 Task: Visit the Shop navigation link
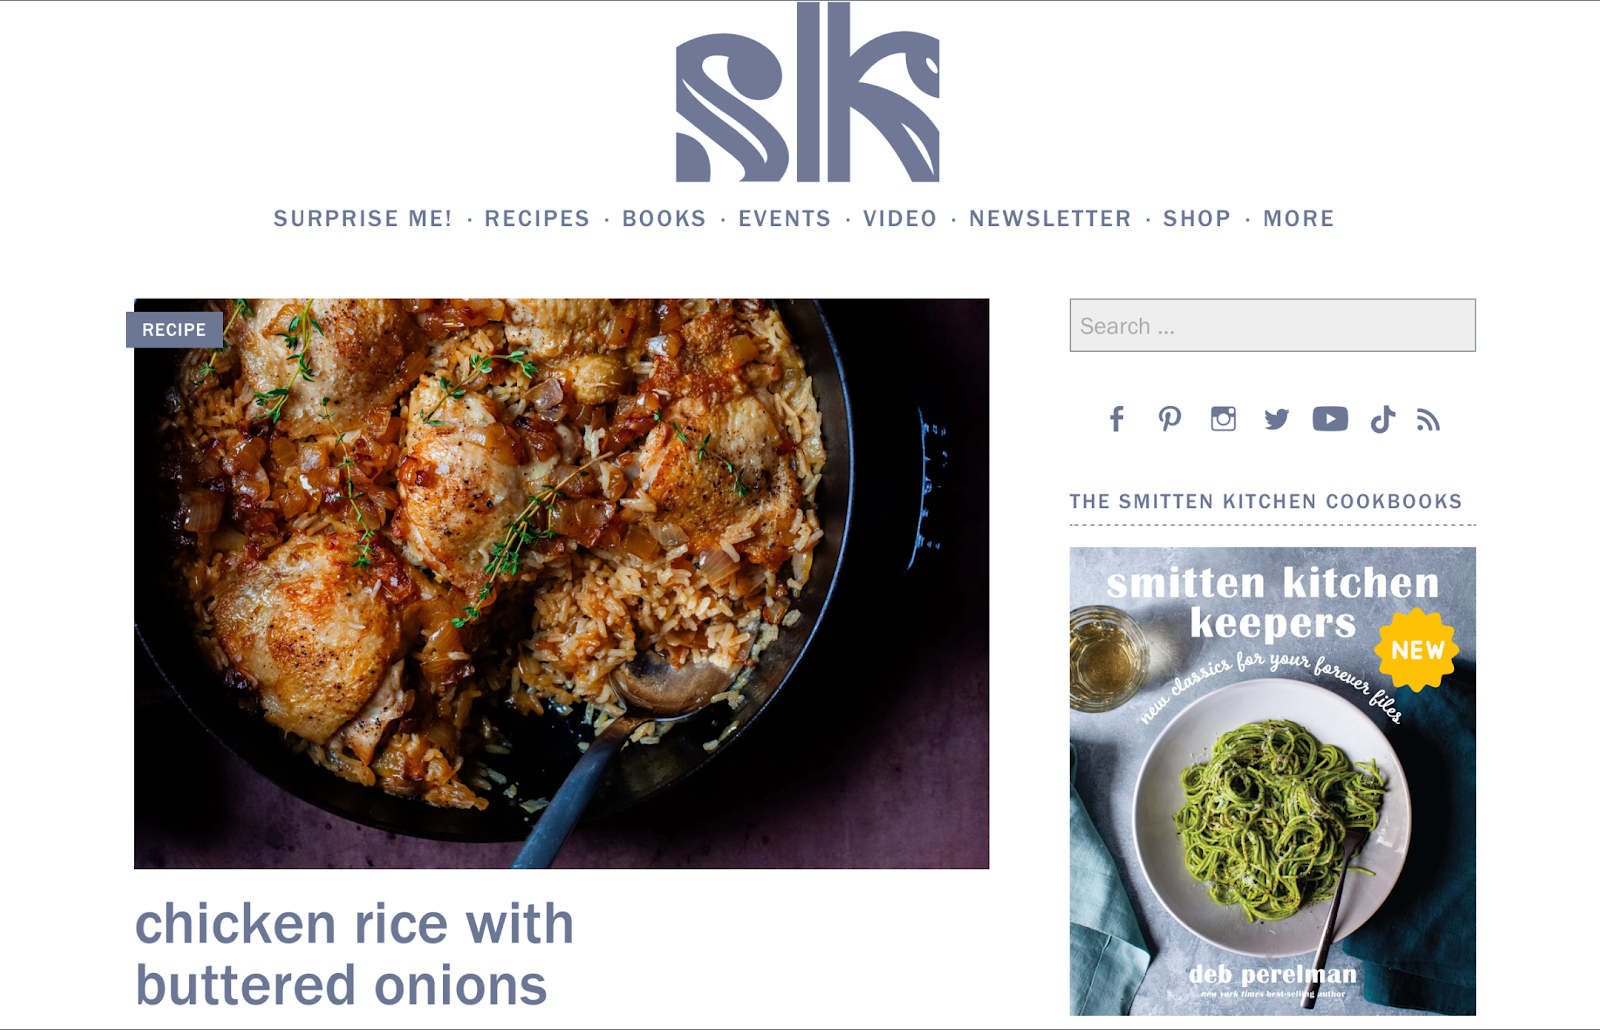(1197, 218)
